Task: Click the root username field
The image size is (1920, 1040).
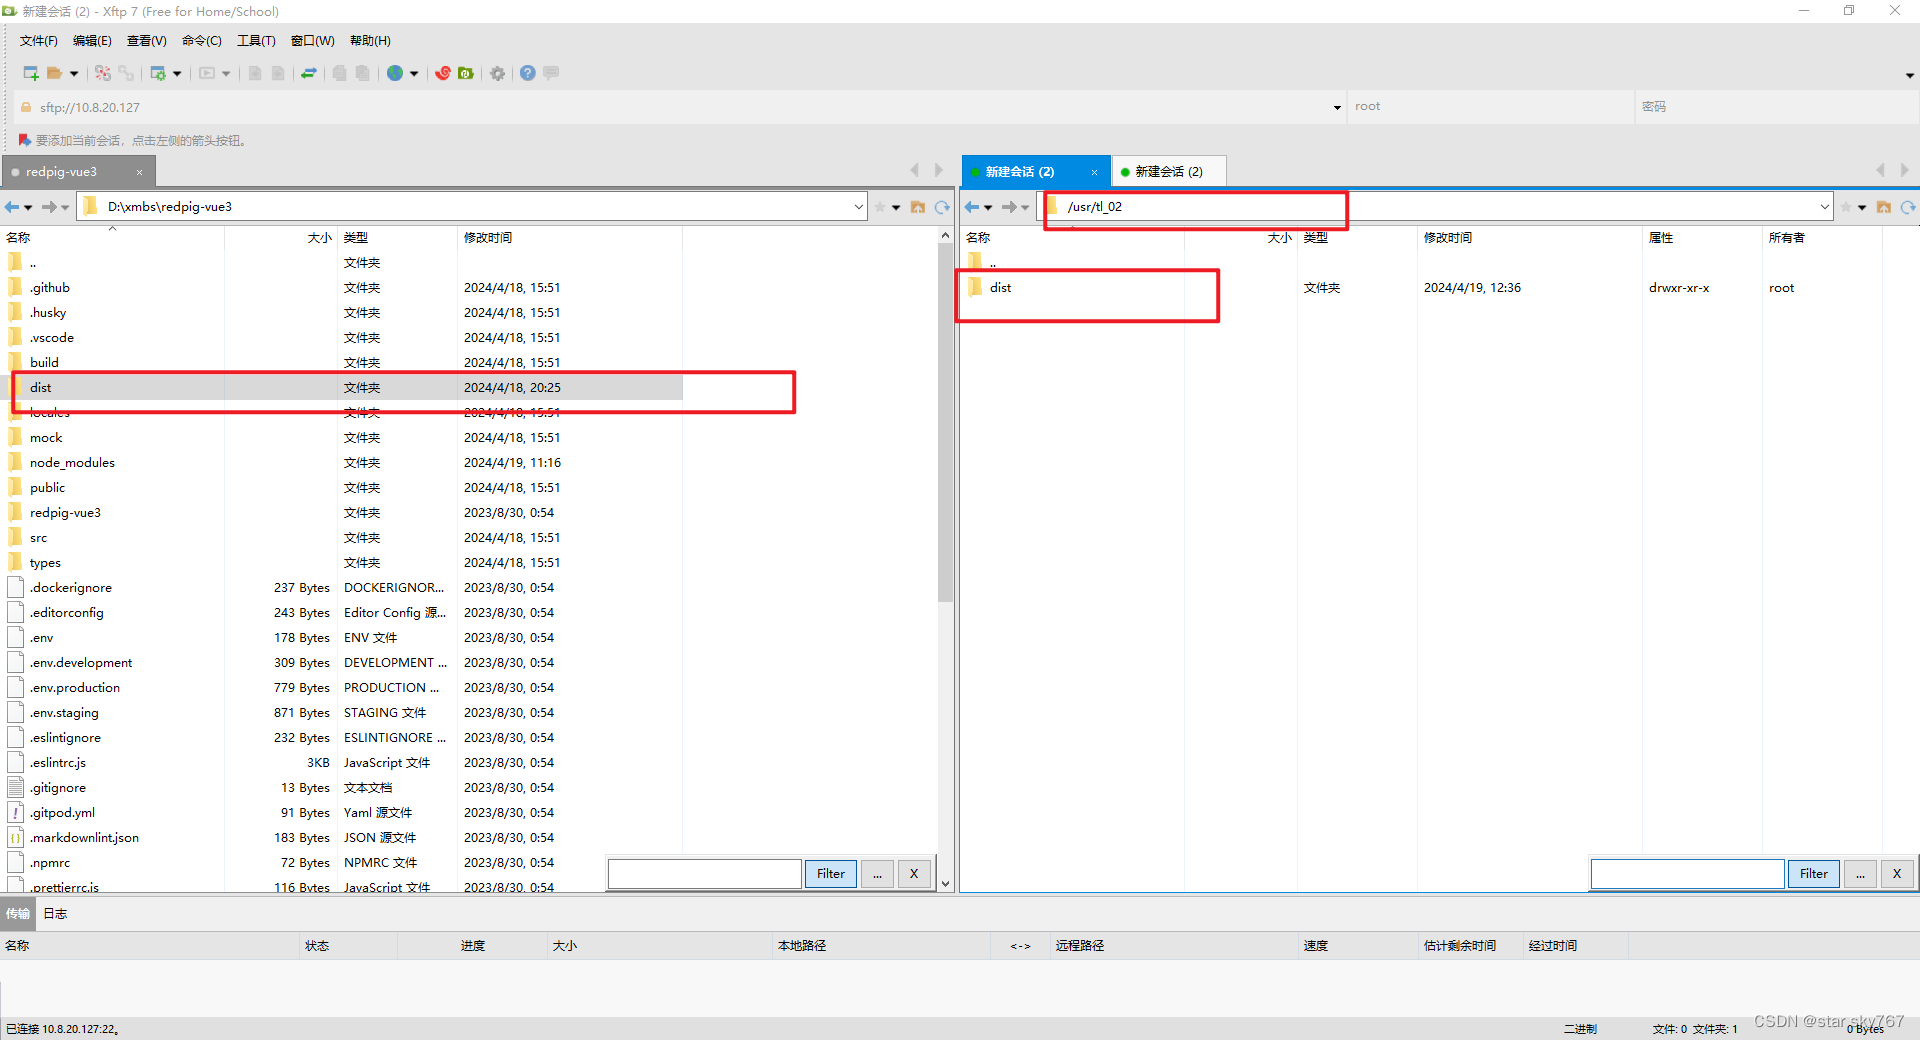Action: [x=1490, y=107]
